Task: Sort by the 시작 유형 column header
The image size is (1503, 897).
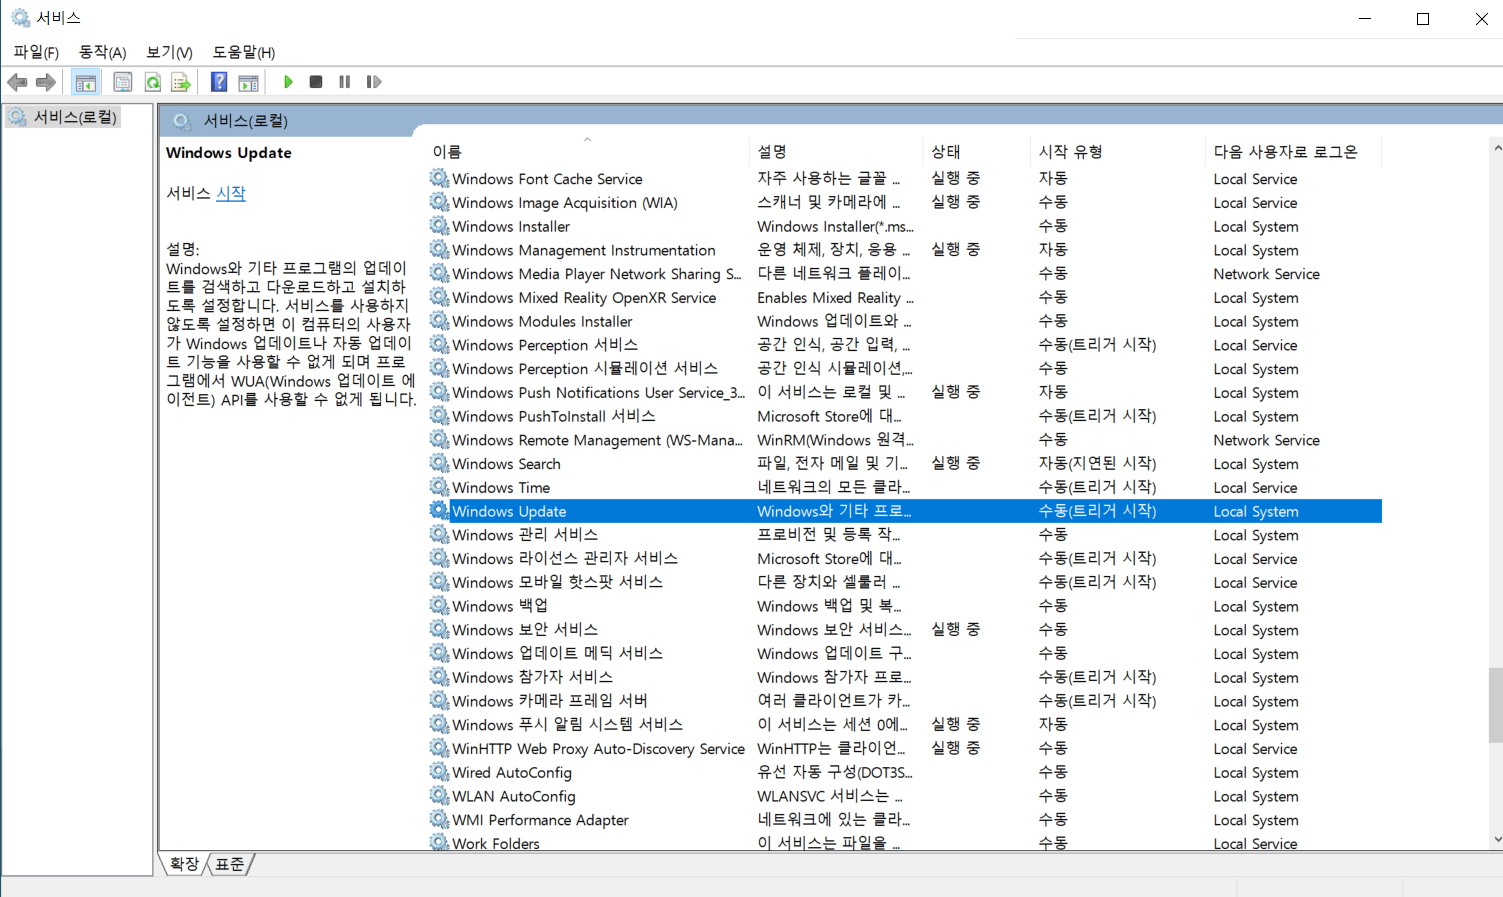Action: click(1117, 152)
